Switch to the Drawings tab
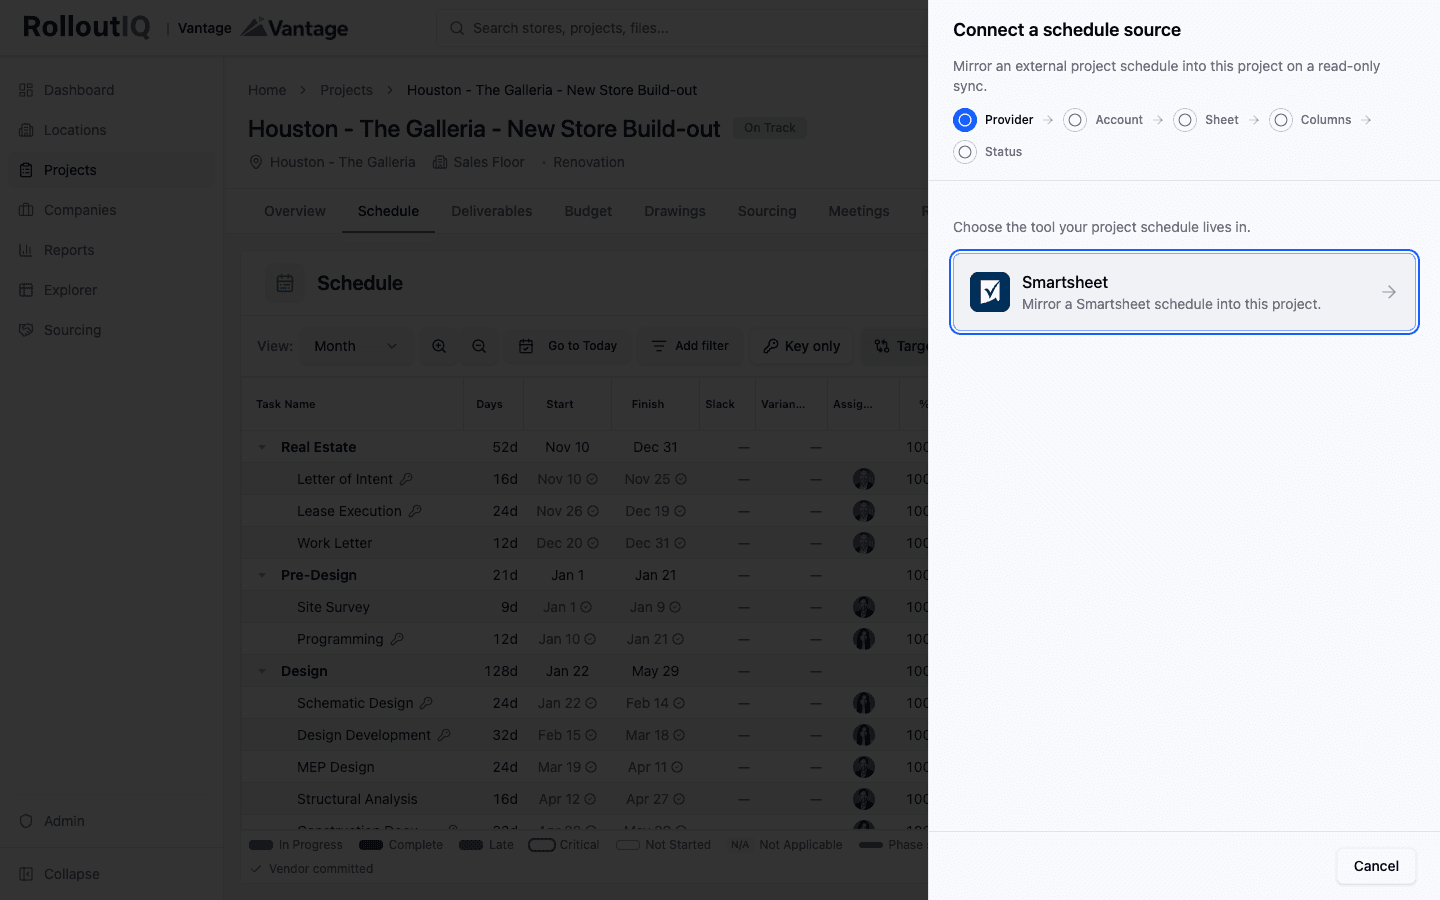 pos(675,211)
